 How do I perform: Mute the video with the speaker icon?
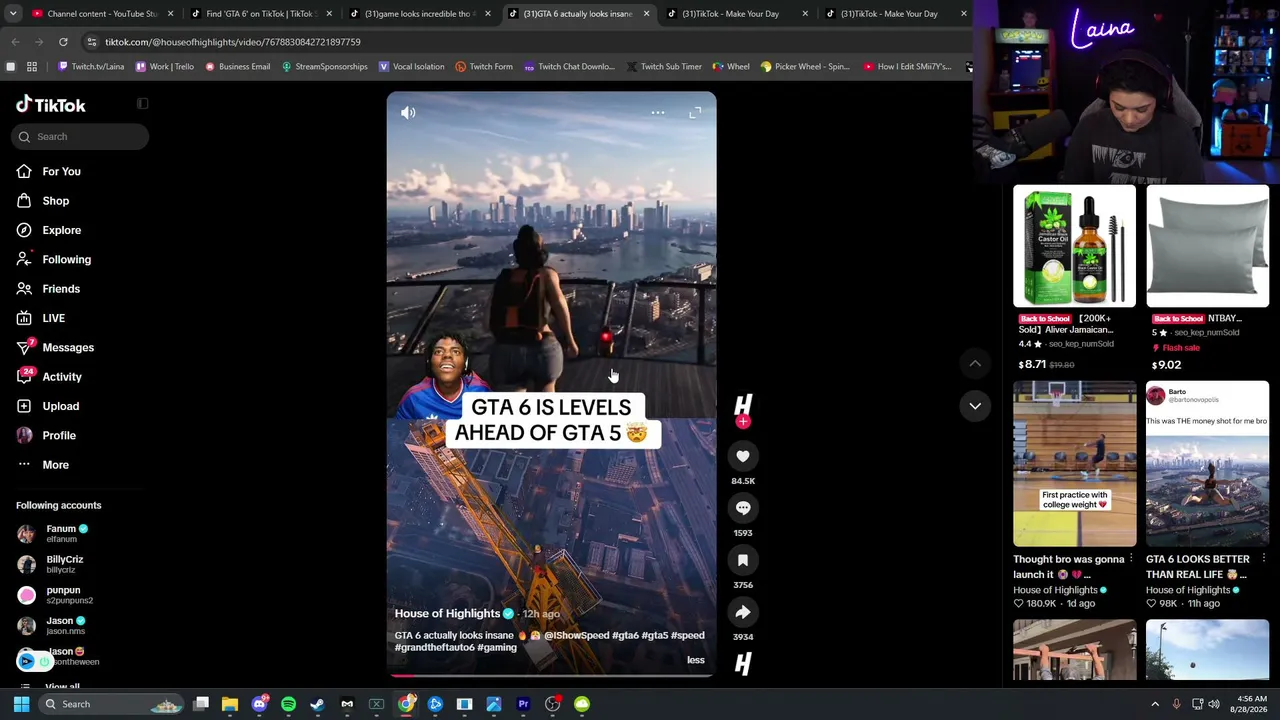[x=408, y=113]
